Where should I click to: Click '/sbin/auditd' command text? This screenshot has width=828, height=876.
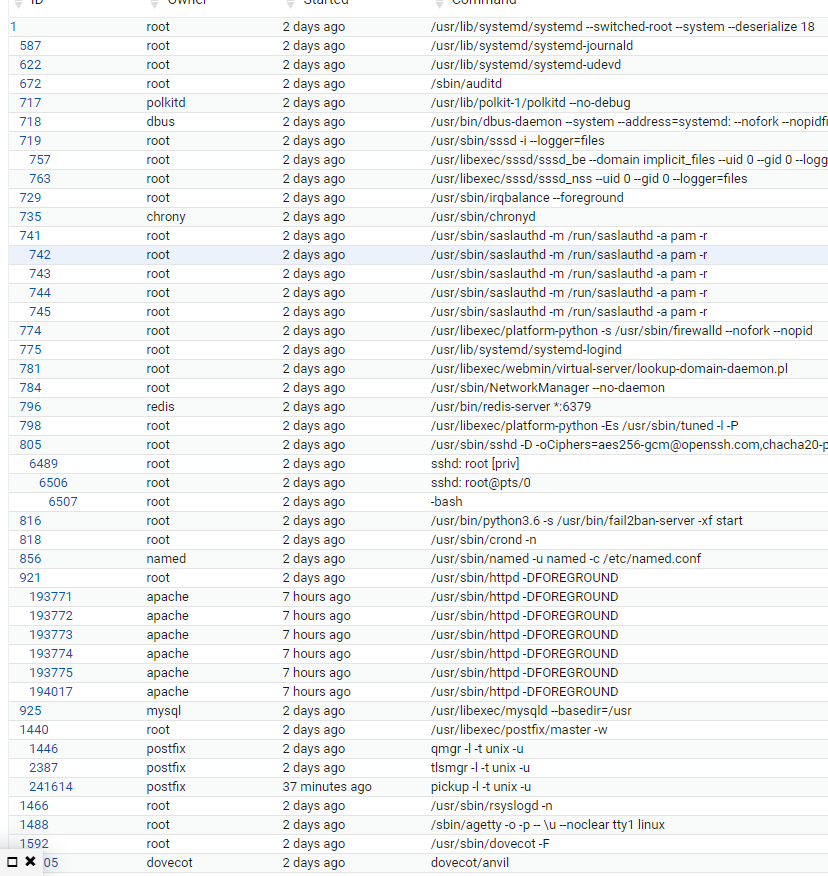tap(466, 84)
